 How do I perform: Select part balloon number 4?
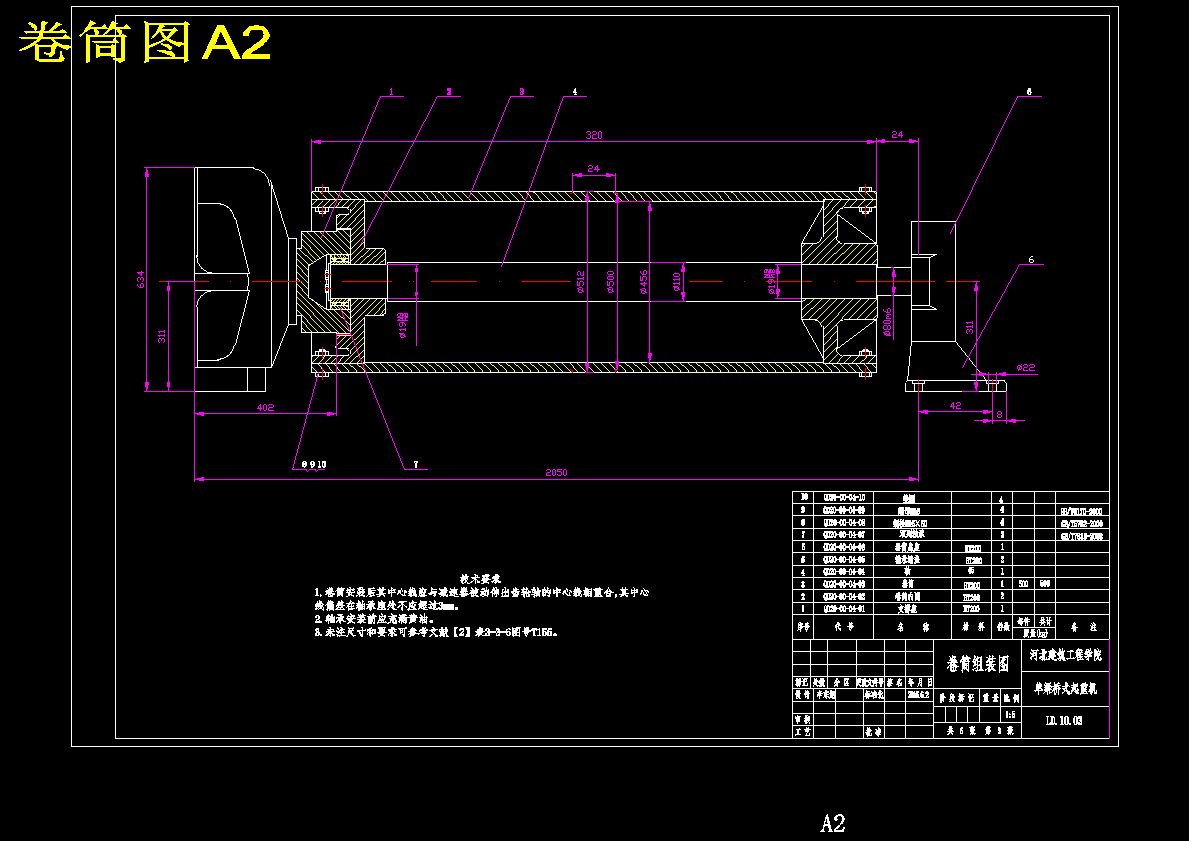575,92
